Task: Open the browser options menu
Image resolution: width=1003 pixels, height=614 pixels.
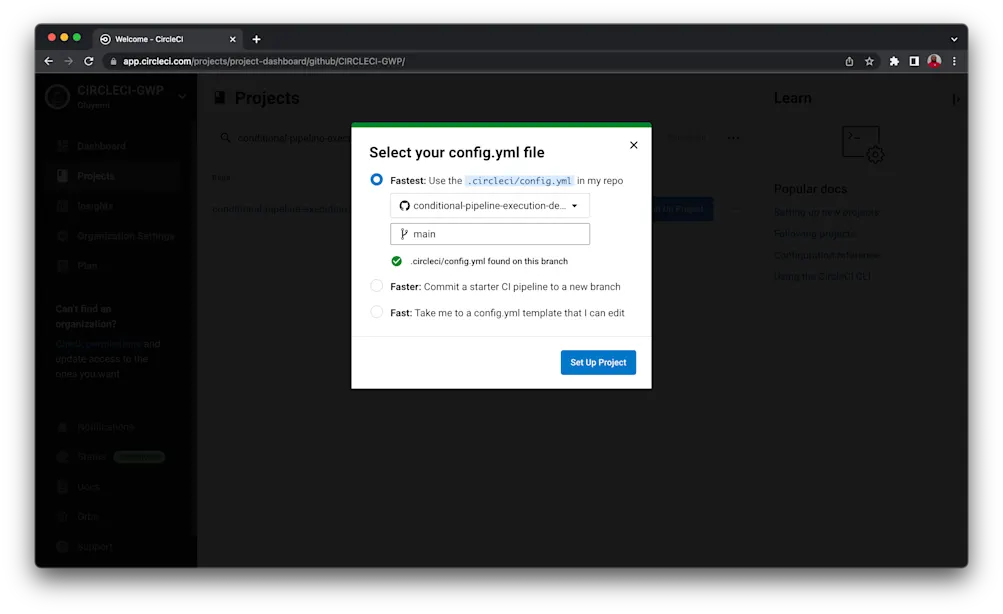Action: 953,61
